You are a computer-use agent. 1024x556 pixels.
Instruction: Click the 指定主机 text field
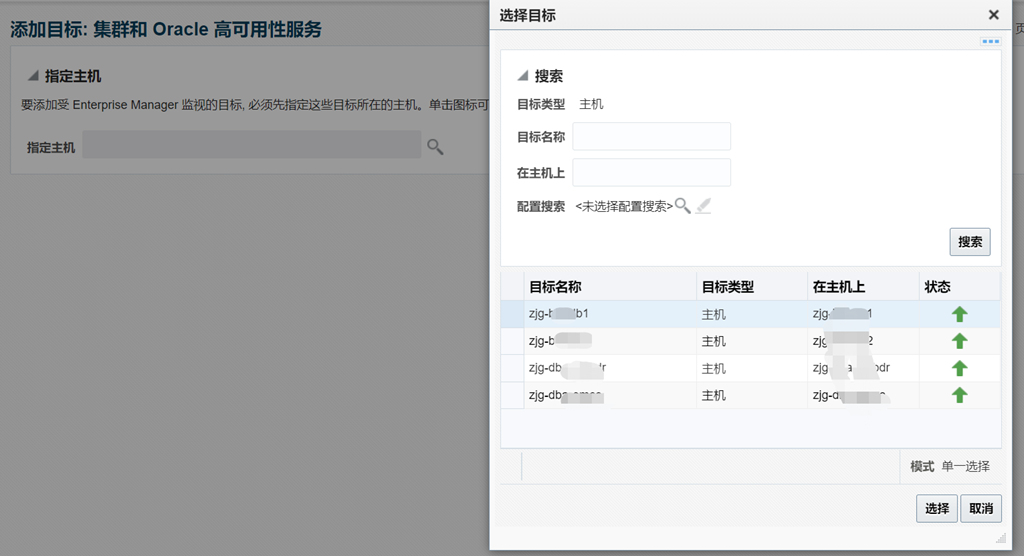[251, 144]
